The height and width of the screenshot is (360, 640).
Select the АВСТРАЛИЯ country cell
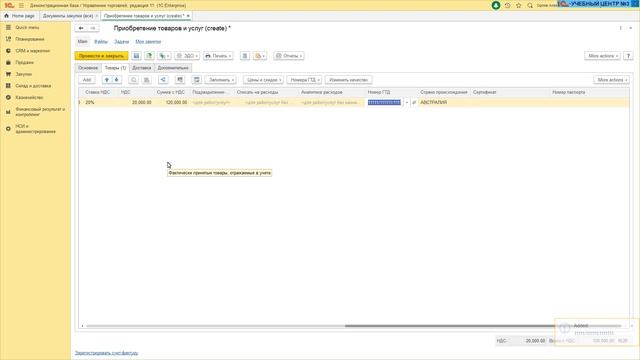tap(444, 102)
